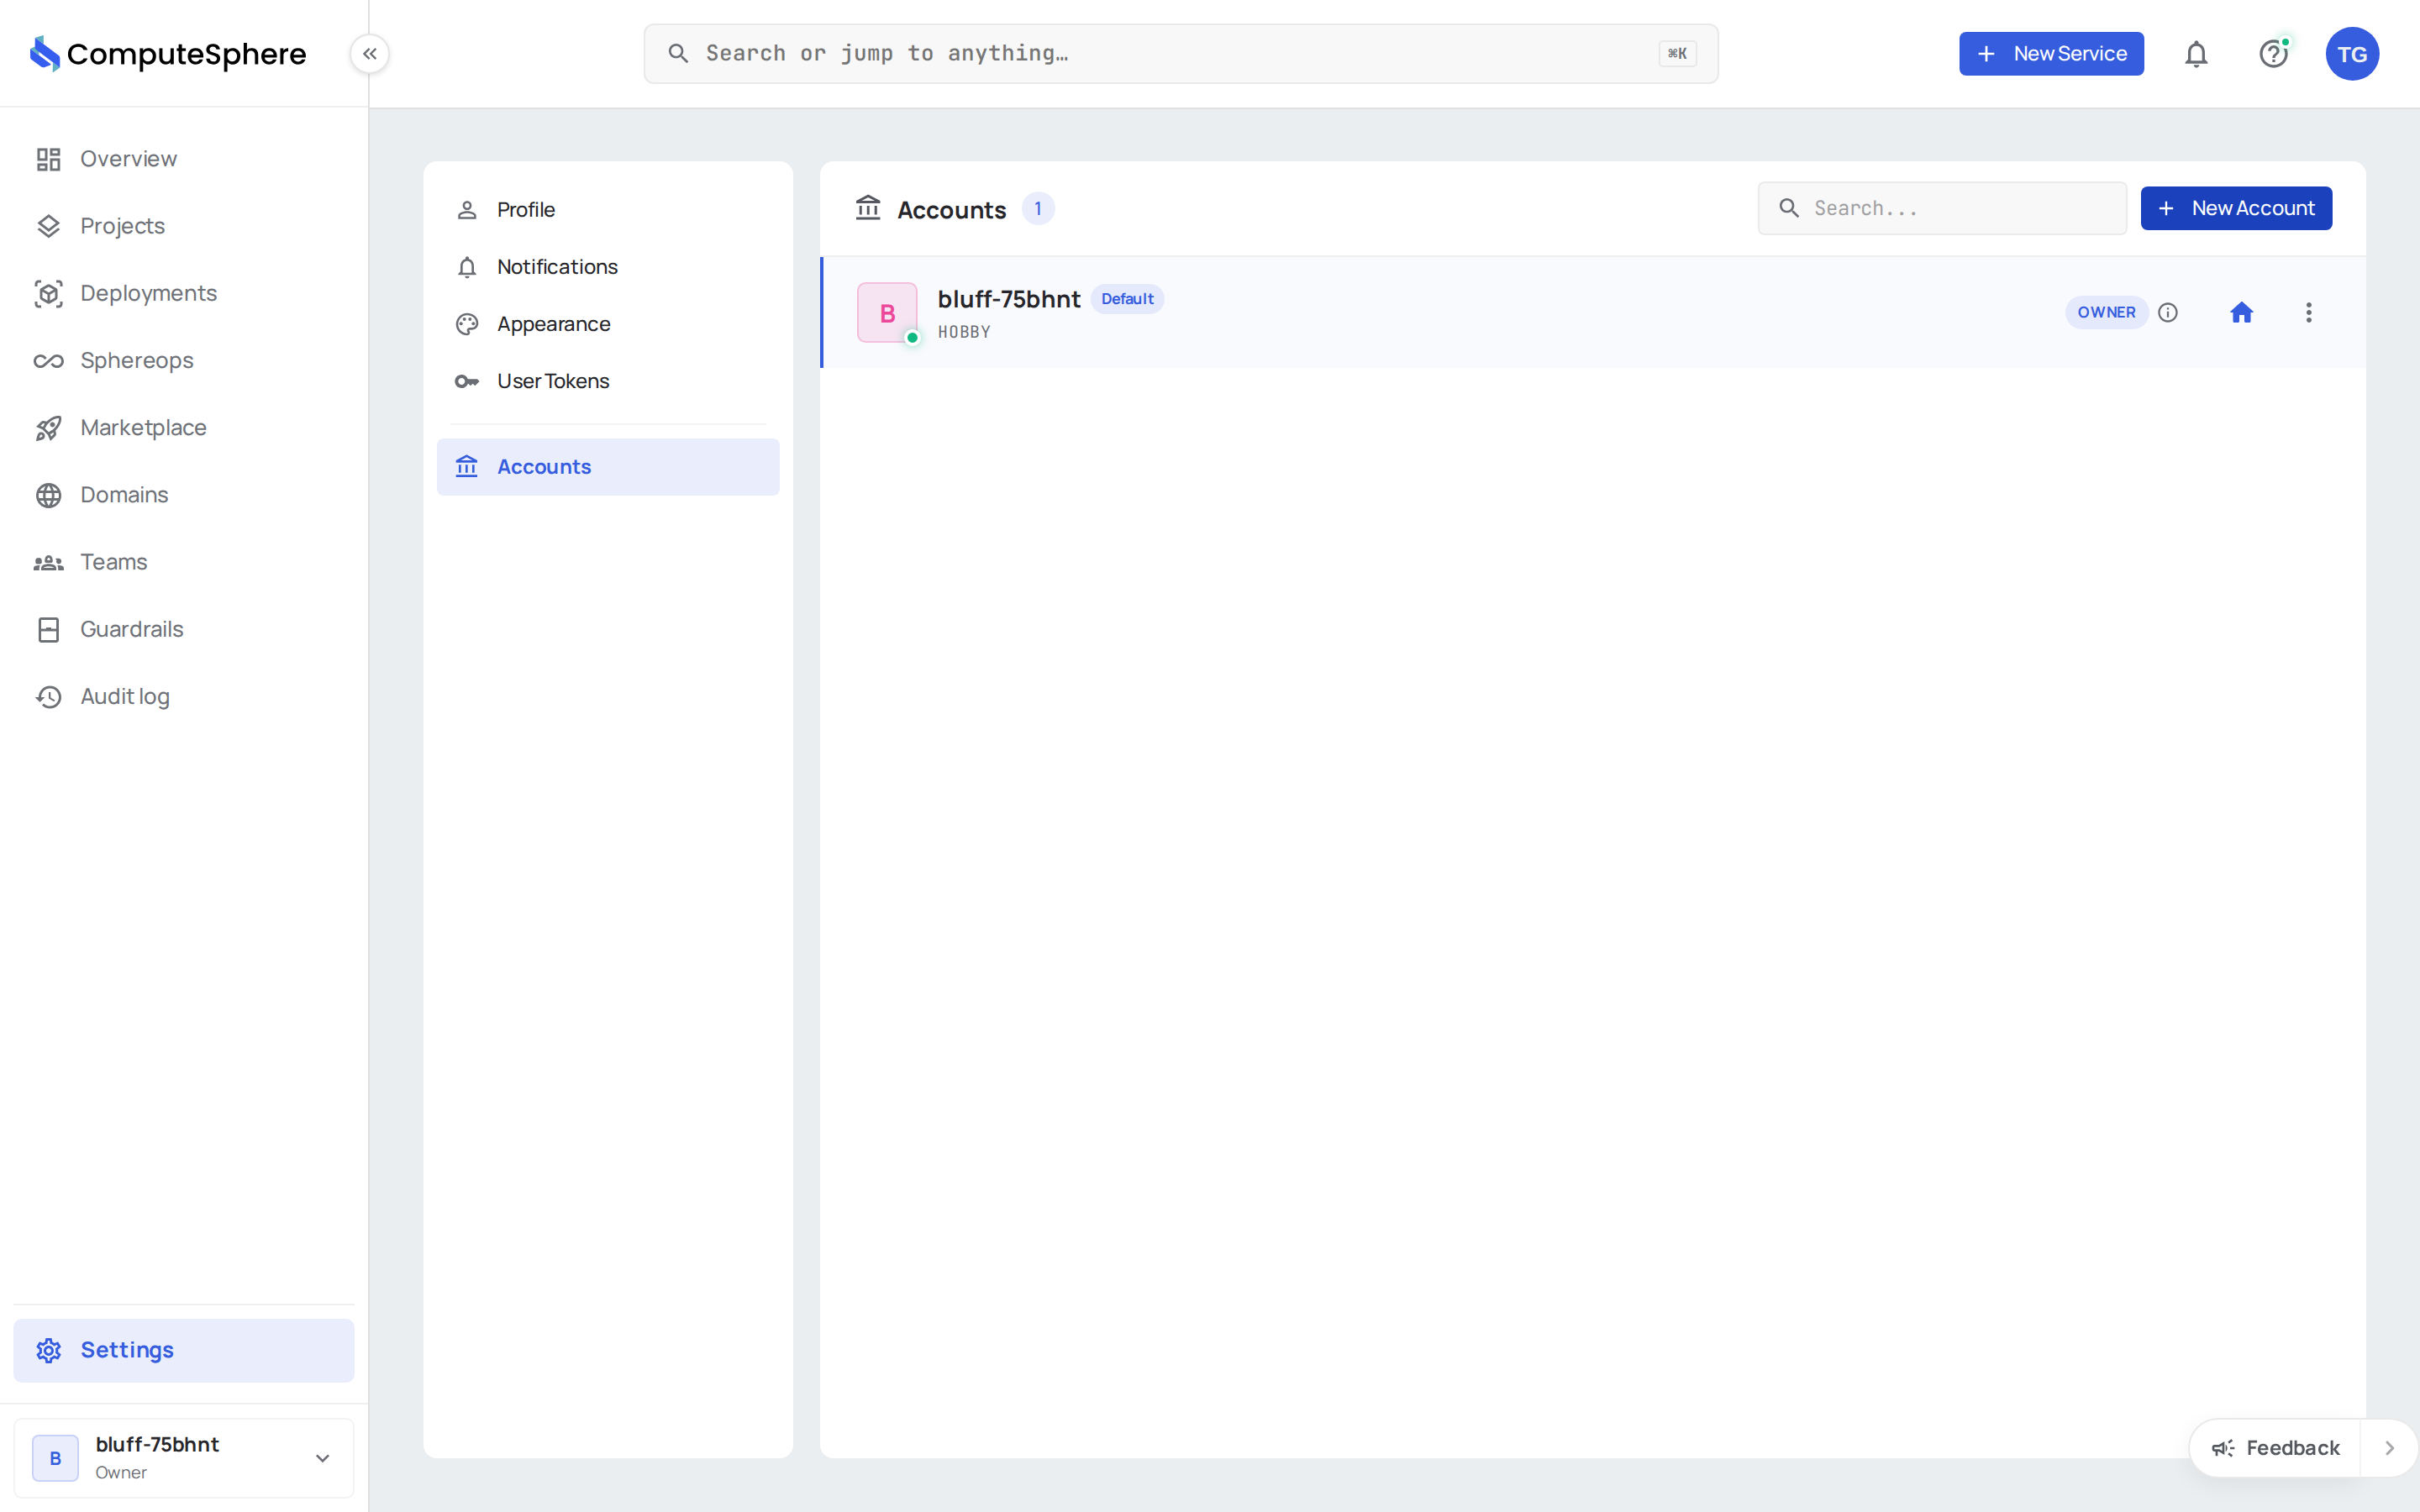
Task: Select Accounts settings tab
Action: point(608,467)
